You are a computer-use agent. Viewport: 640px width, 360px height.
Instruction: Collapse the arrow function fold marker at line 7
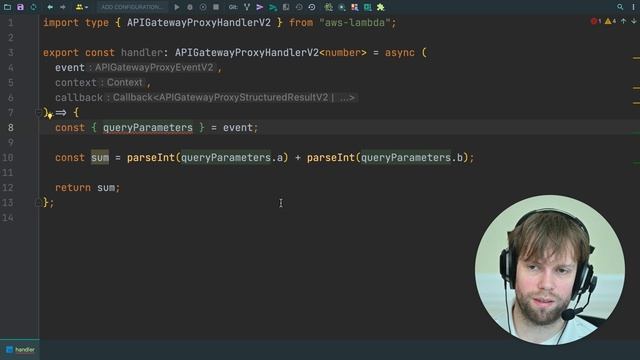(x=38, y=112)
